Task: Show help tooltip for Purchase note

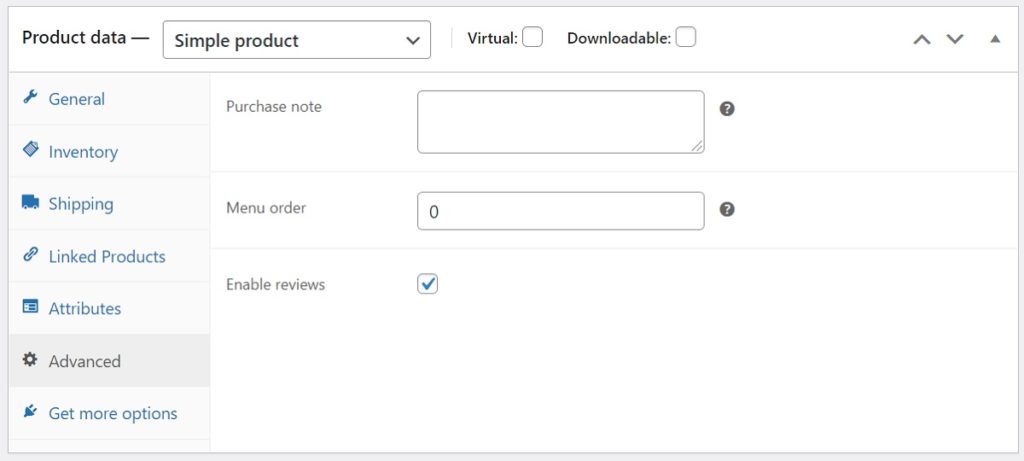Action: [727, 108]
